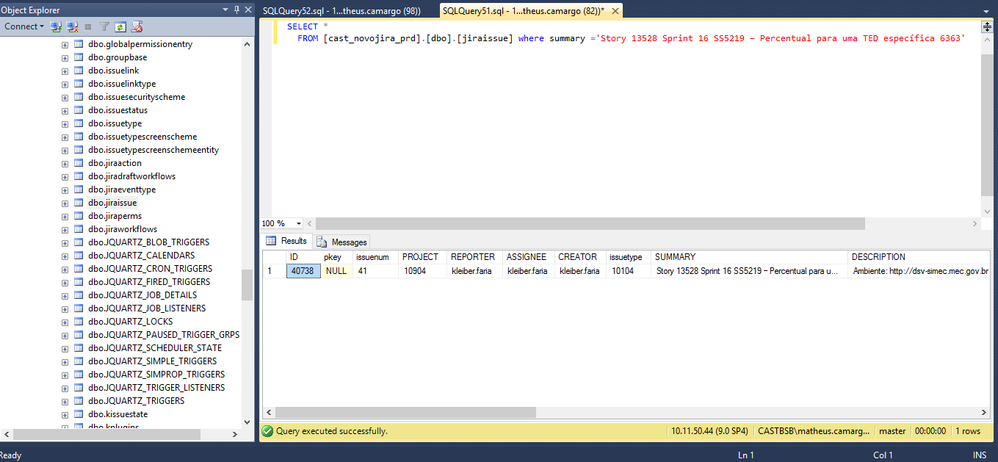Click the table icon beside dbo.kissuestate
Screen dimensions: 998x462
pos(79,414)
